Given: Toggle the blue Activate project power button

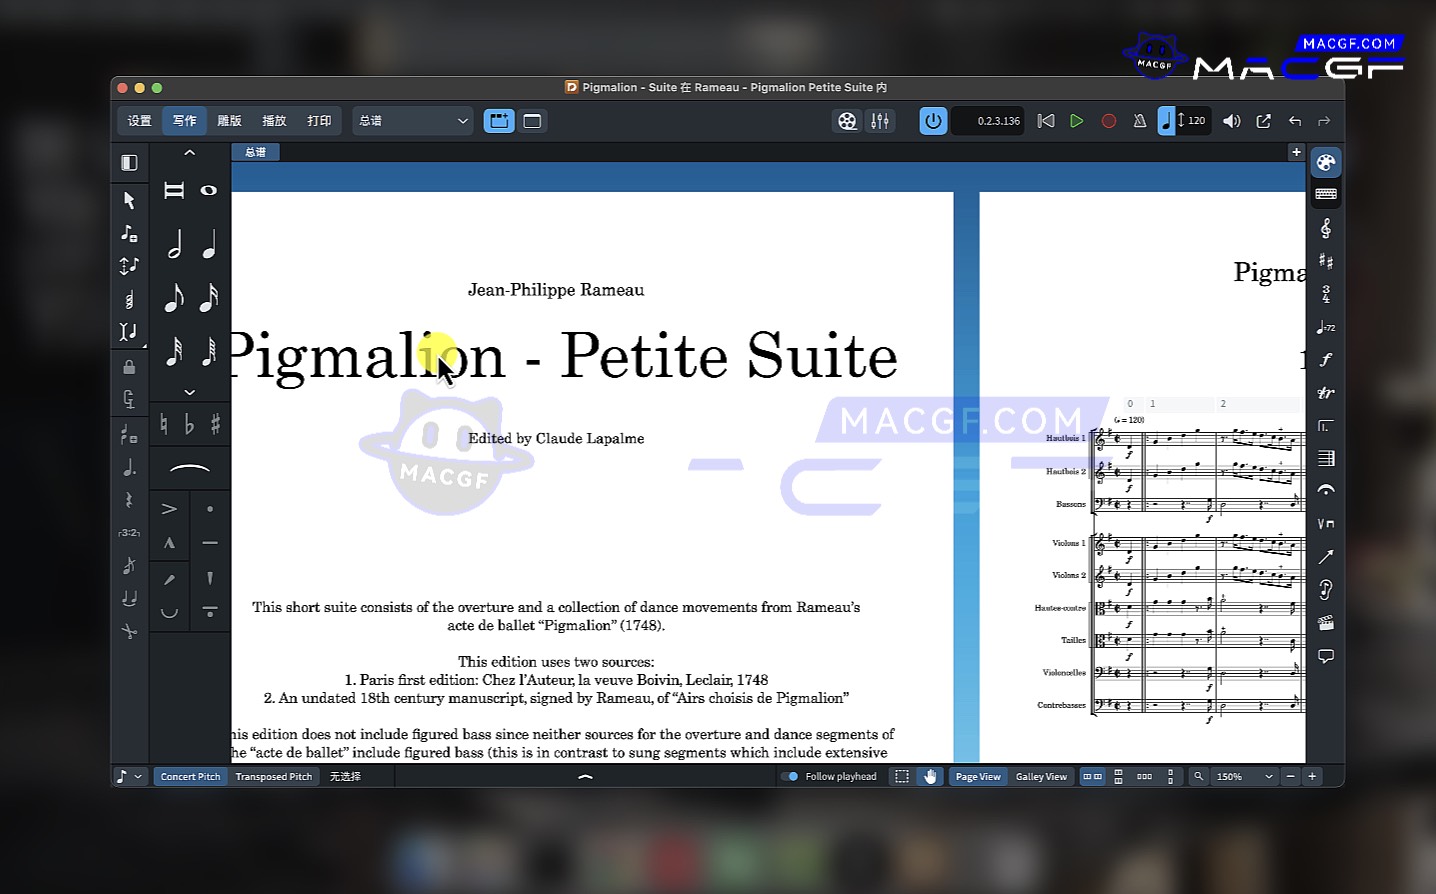Looking at the screenshot, I should [x=933, y=121].
